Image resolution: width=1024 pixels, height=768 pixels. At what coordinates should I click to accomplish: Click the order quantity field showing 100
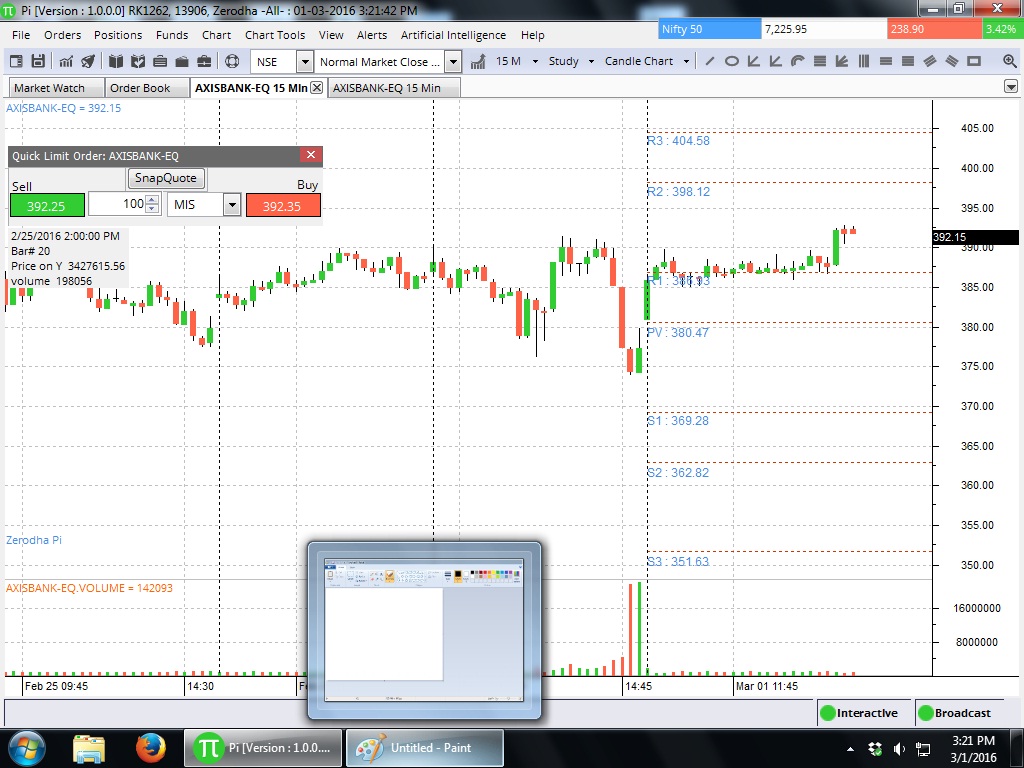tap(116, 204)
